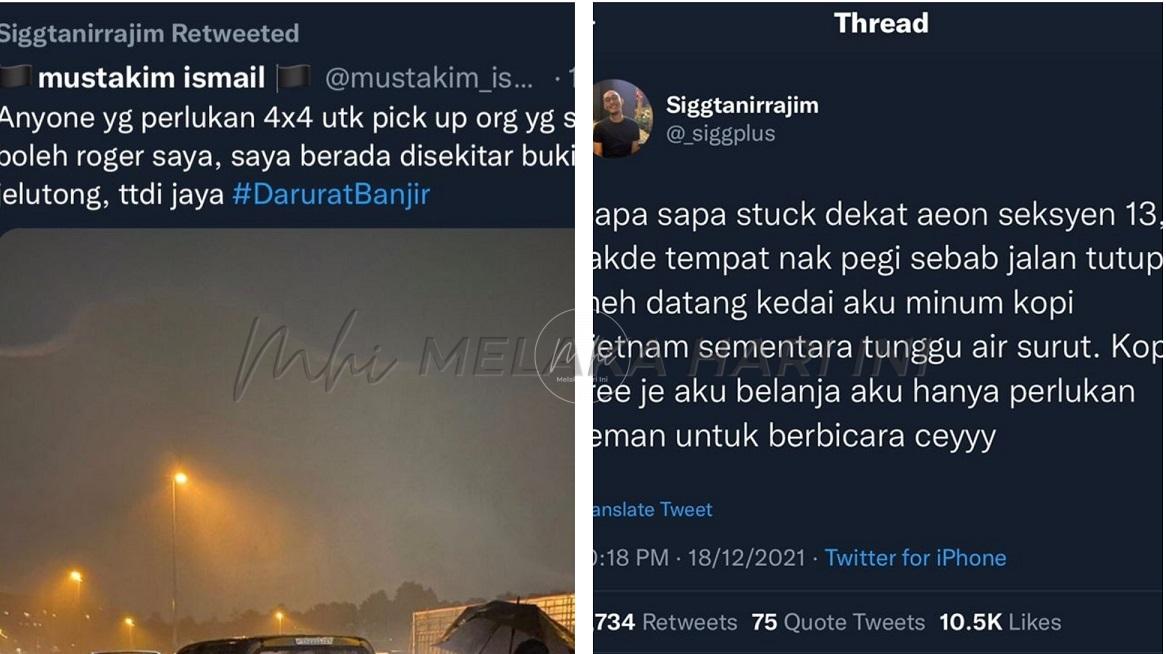Image resolution: width=1166 pixels, height=654 pixels.
Task: Click the tweet text about kopi Vietnam
Action: (x=878, y=325)
